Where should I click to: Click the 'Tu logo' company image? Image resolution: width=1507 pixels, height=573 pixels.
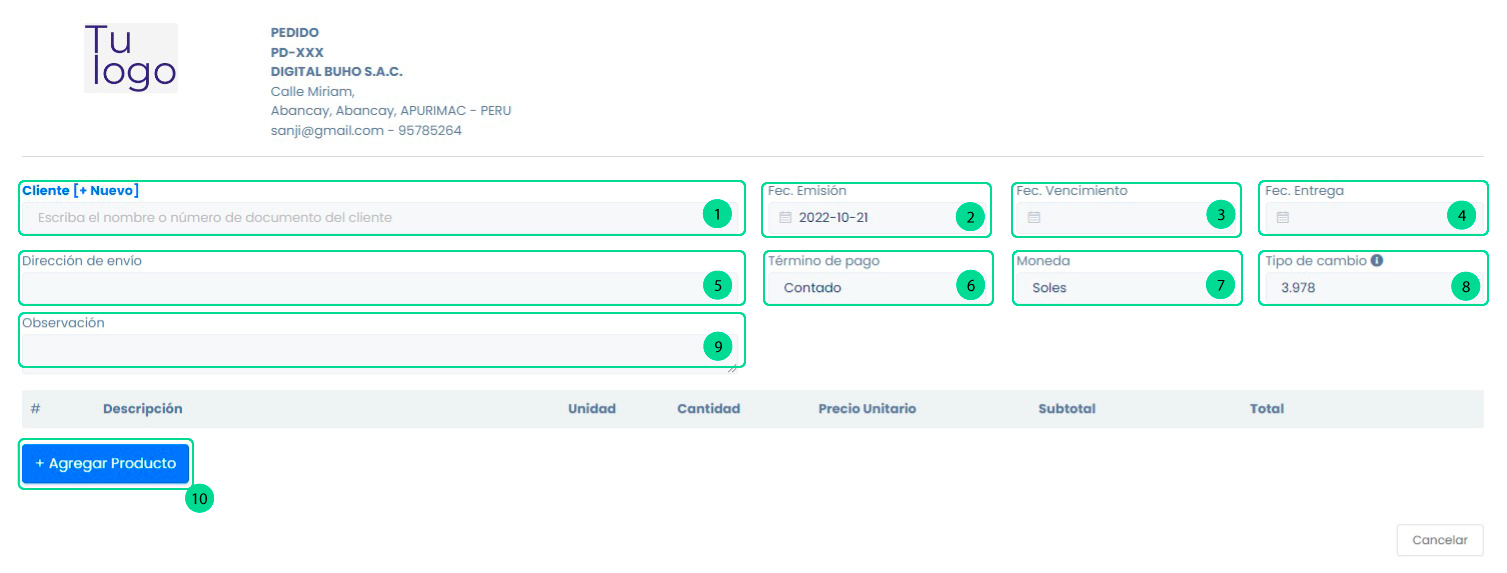(x=131, y=58)
